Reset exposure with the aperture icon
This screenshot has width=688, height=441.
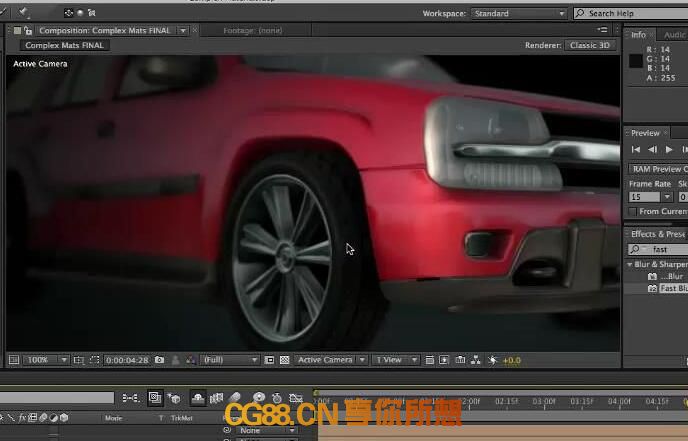492,360
